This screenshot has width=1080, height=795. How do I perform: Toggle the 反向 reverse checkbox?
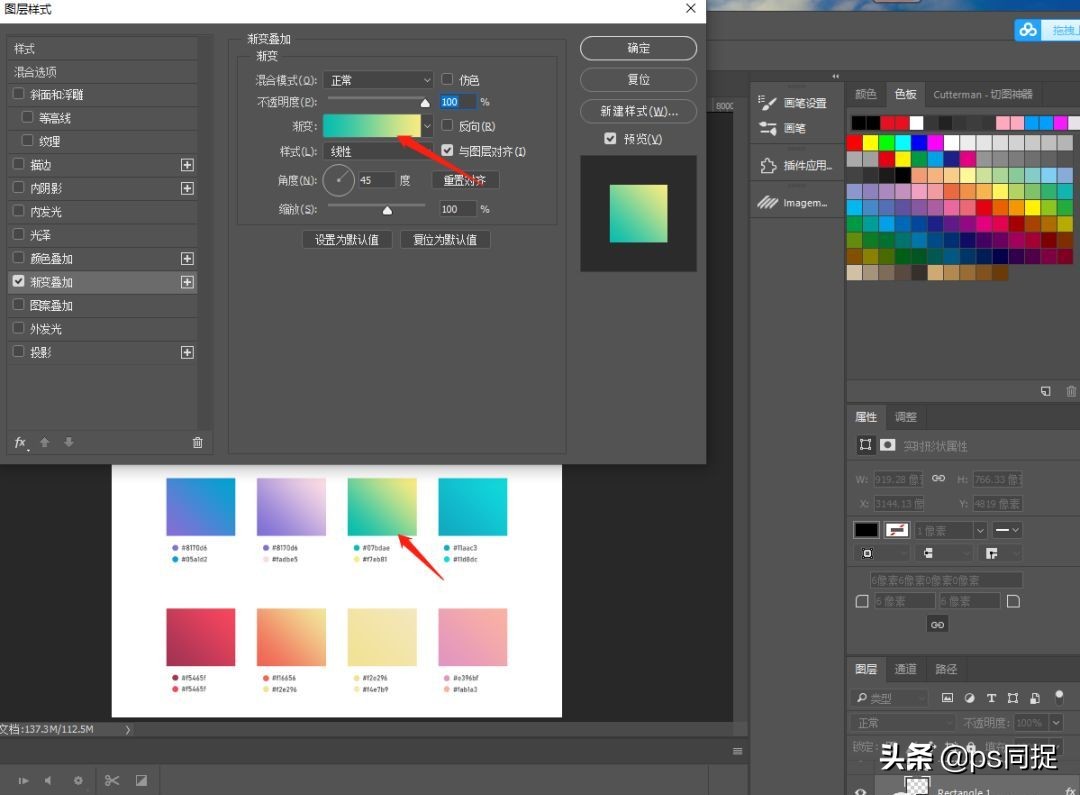(x=448, y=127)
